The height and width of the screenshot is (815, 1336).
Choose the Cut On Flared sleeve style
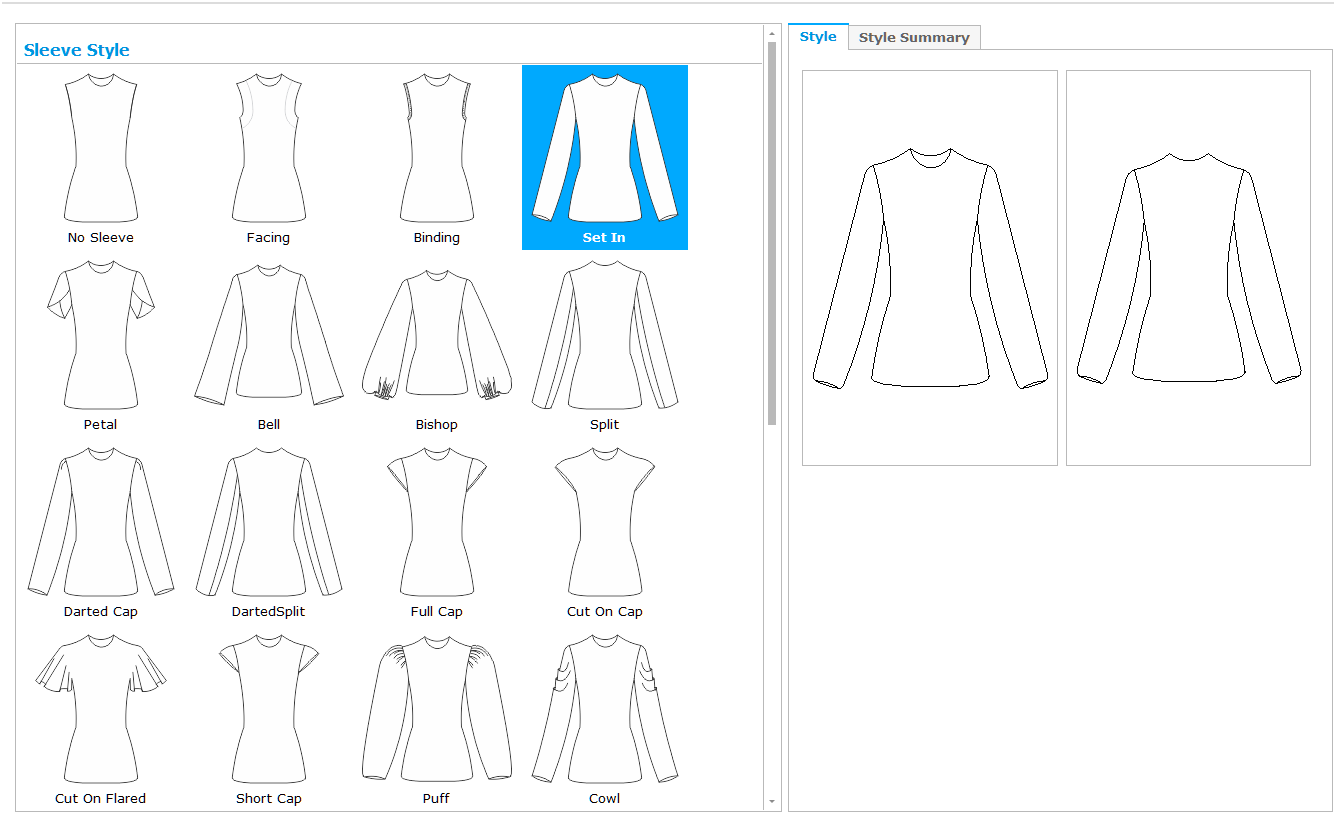pyautogui.click(x=101, y=718)
